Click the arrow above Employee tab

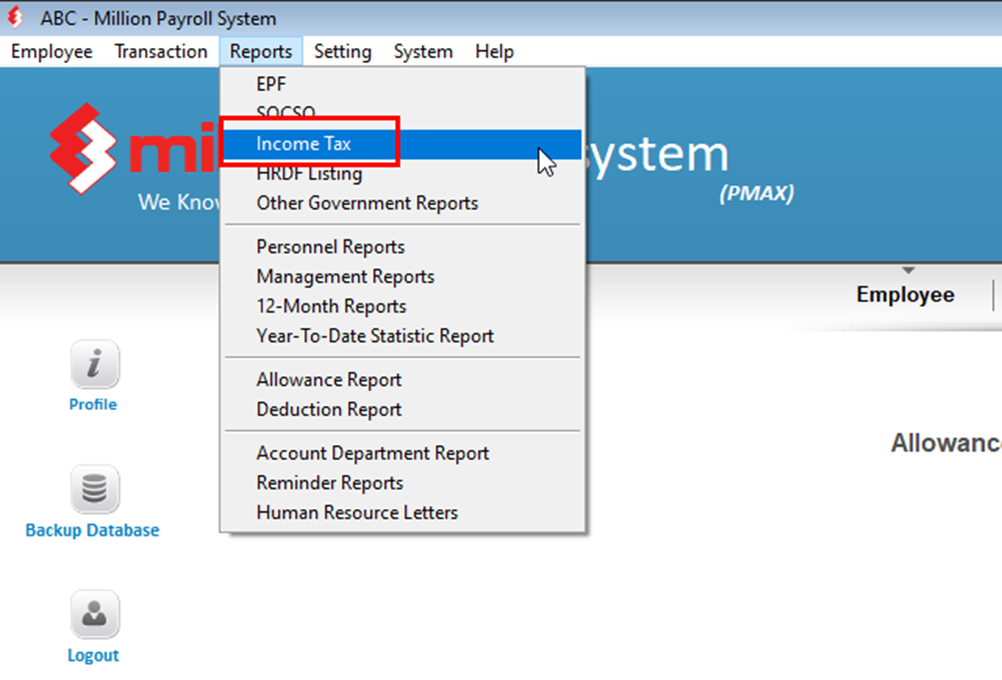pyautogui.click(x=908, y=270)
